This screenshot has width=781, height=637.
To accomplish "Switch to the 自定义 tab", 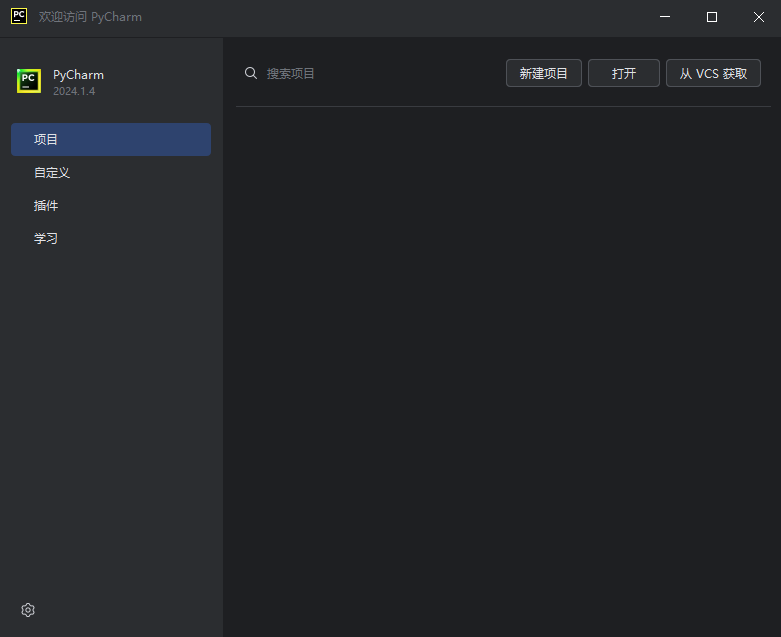I will pos(111,172).
